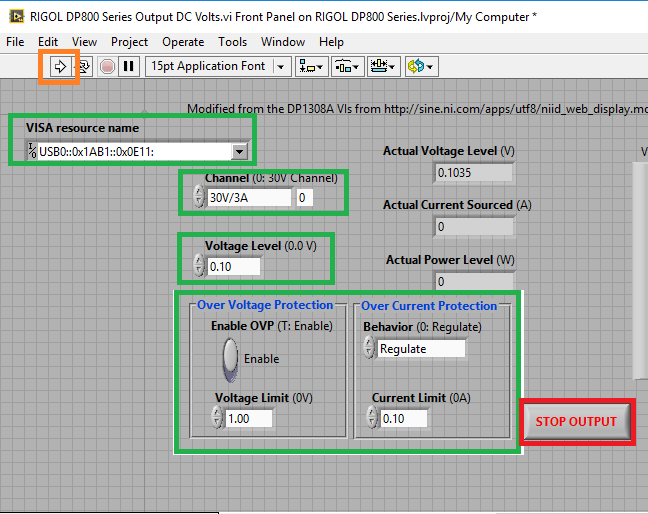Click the Actual Current Sourced indicator value
This screenshot has width=648, height=514.
[x=474, y=227]
